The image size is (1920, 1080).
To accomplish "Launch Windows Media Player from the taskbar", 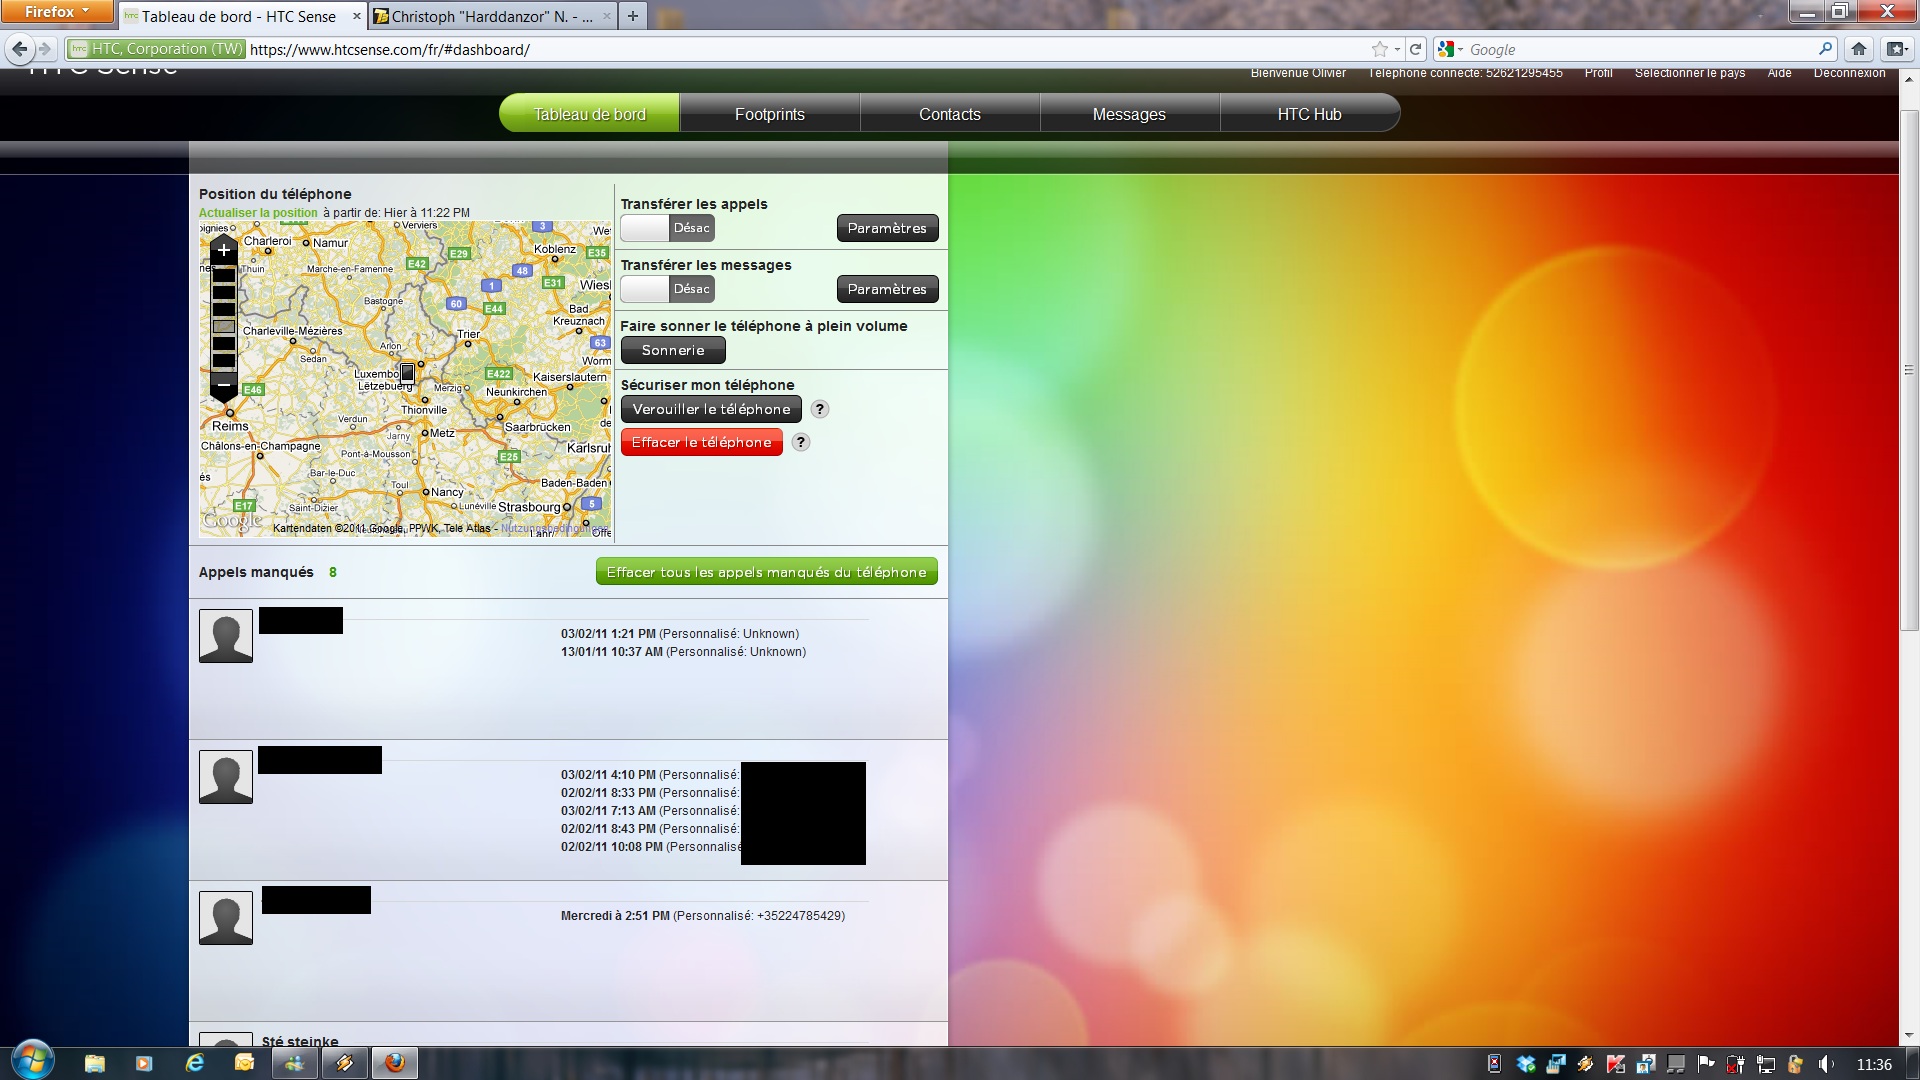I will tap(144, 1063).
